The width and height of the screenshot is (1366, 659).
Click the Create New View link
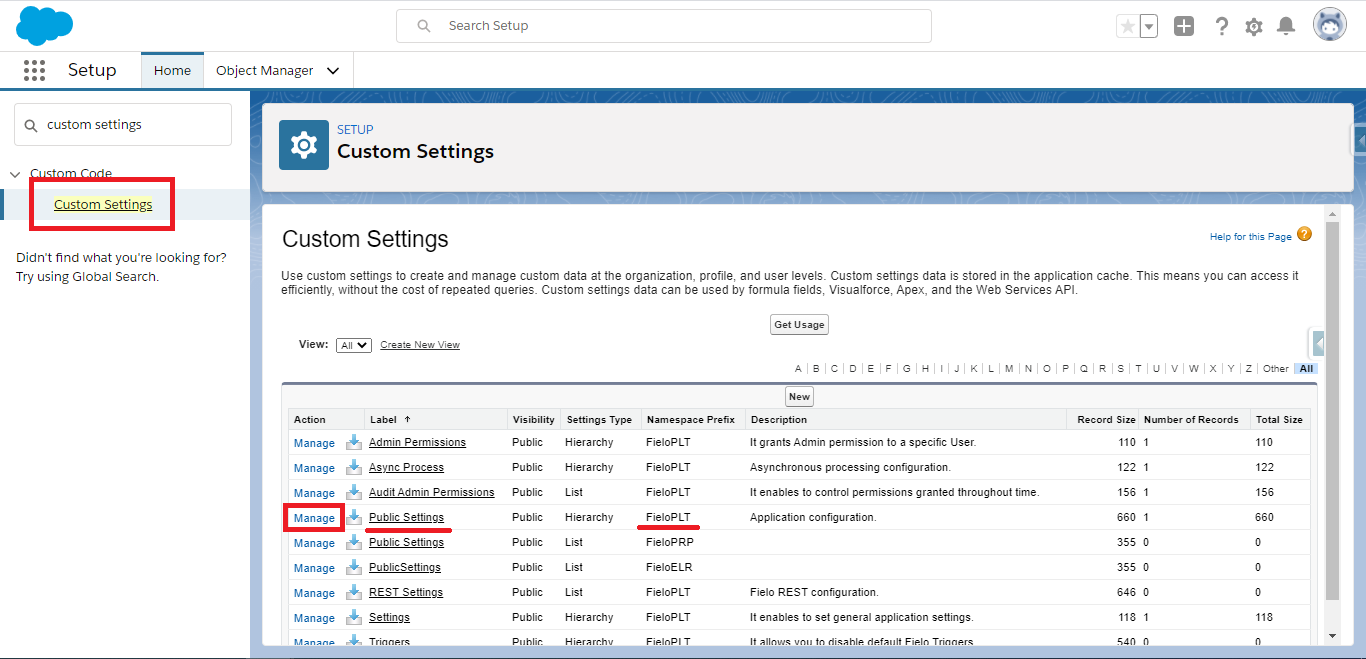[x=420, y=345]
